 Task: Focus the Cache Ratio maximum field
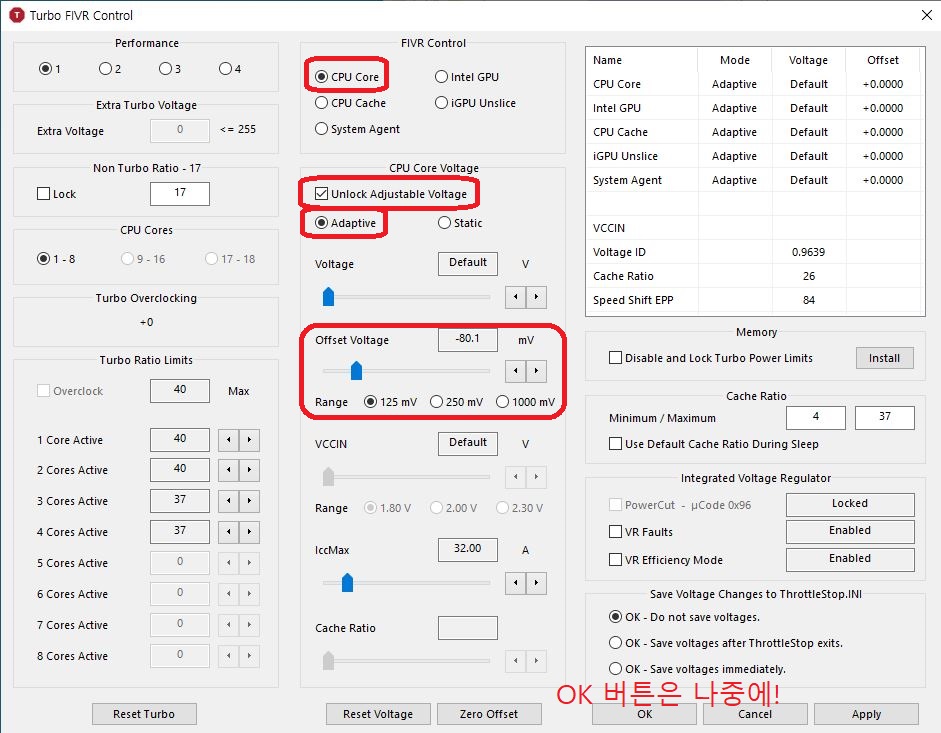pyautogui.click(x=885, y=417)
